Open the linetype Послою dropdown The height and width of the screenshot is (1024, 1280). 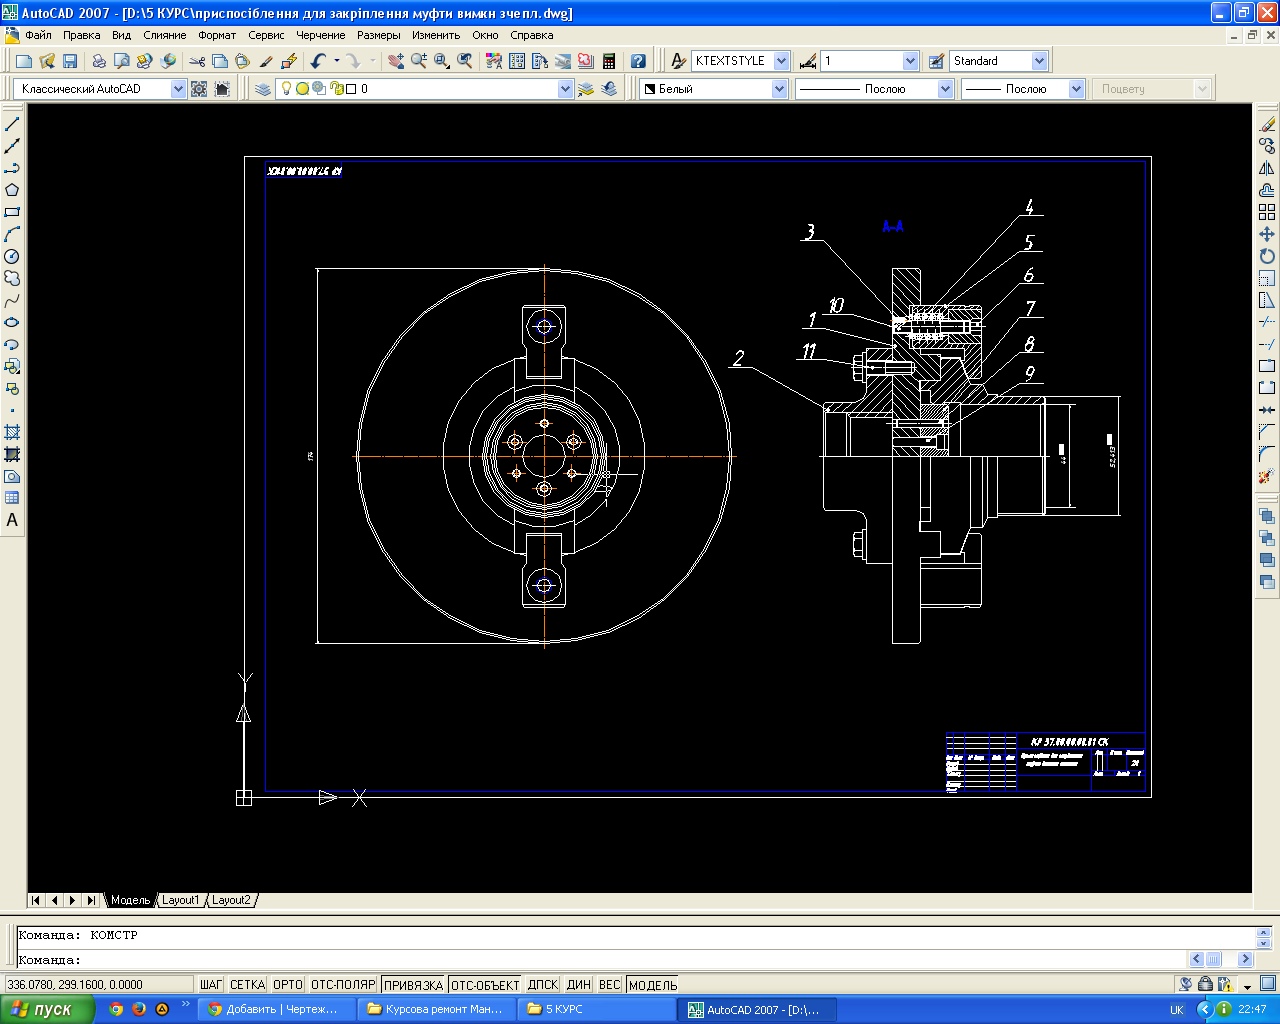pos(945,89)
